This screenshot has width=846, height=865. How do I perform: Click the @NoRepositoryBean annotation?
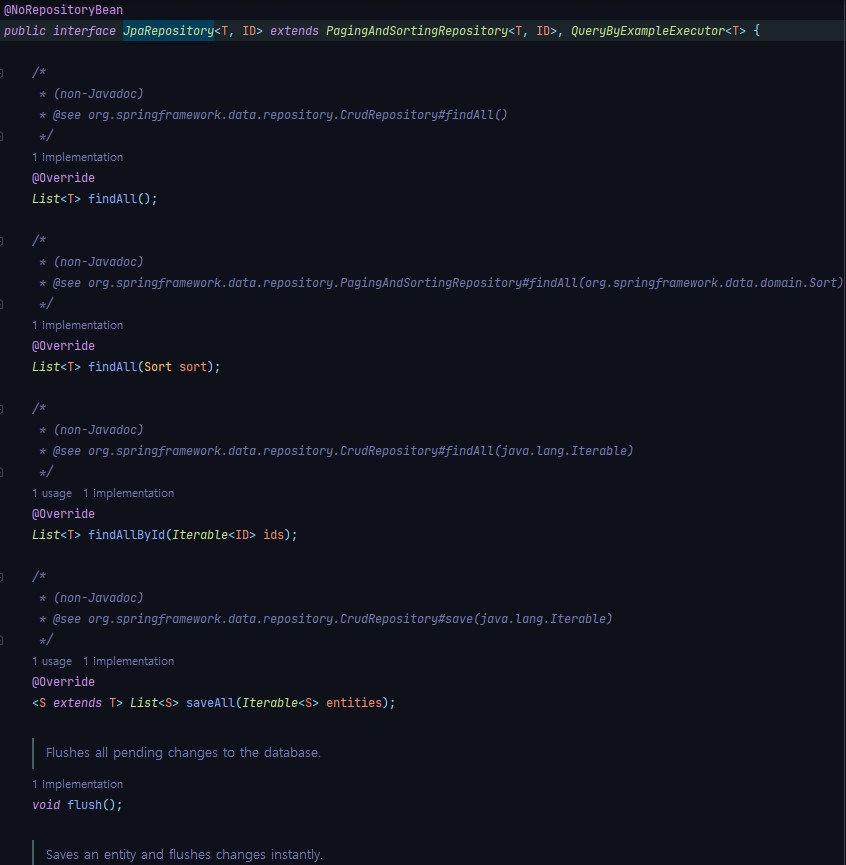[x=63, y=10]
